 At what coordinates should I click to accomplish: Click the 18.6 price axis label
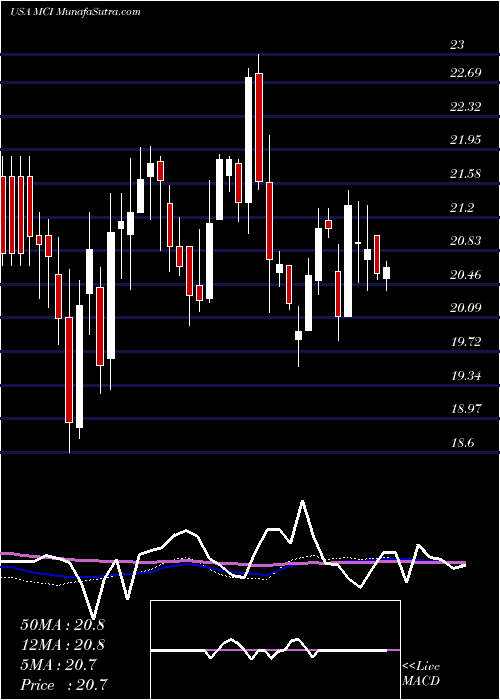tap(462, 443)
